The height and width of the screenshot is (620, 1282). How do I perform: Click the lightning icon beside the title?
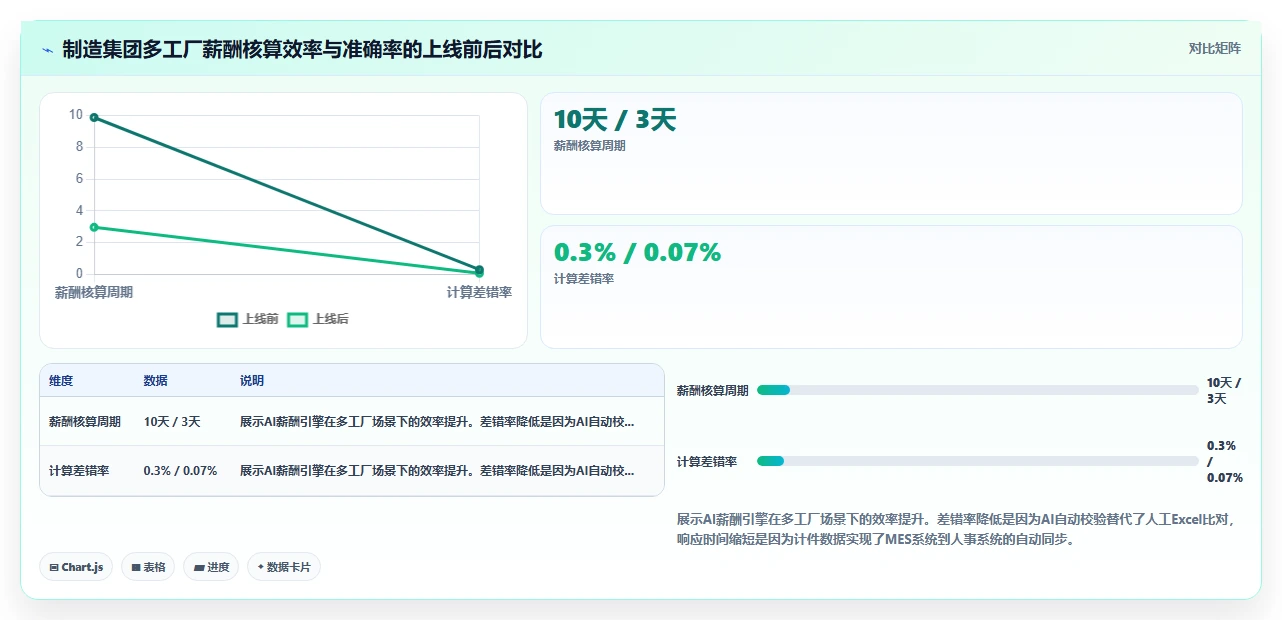(48, 50)
